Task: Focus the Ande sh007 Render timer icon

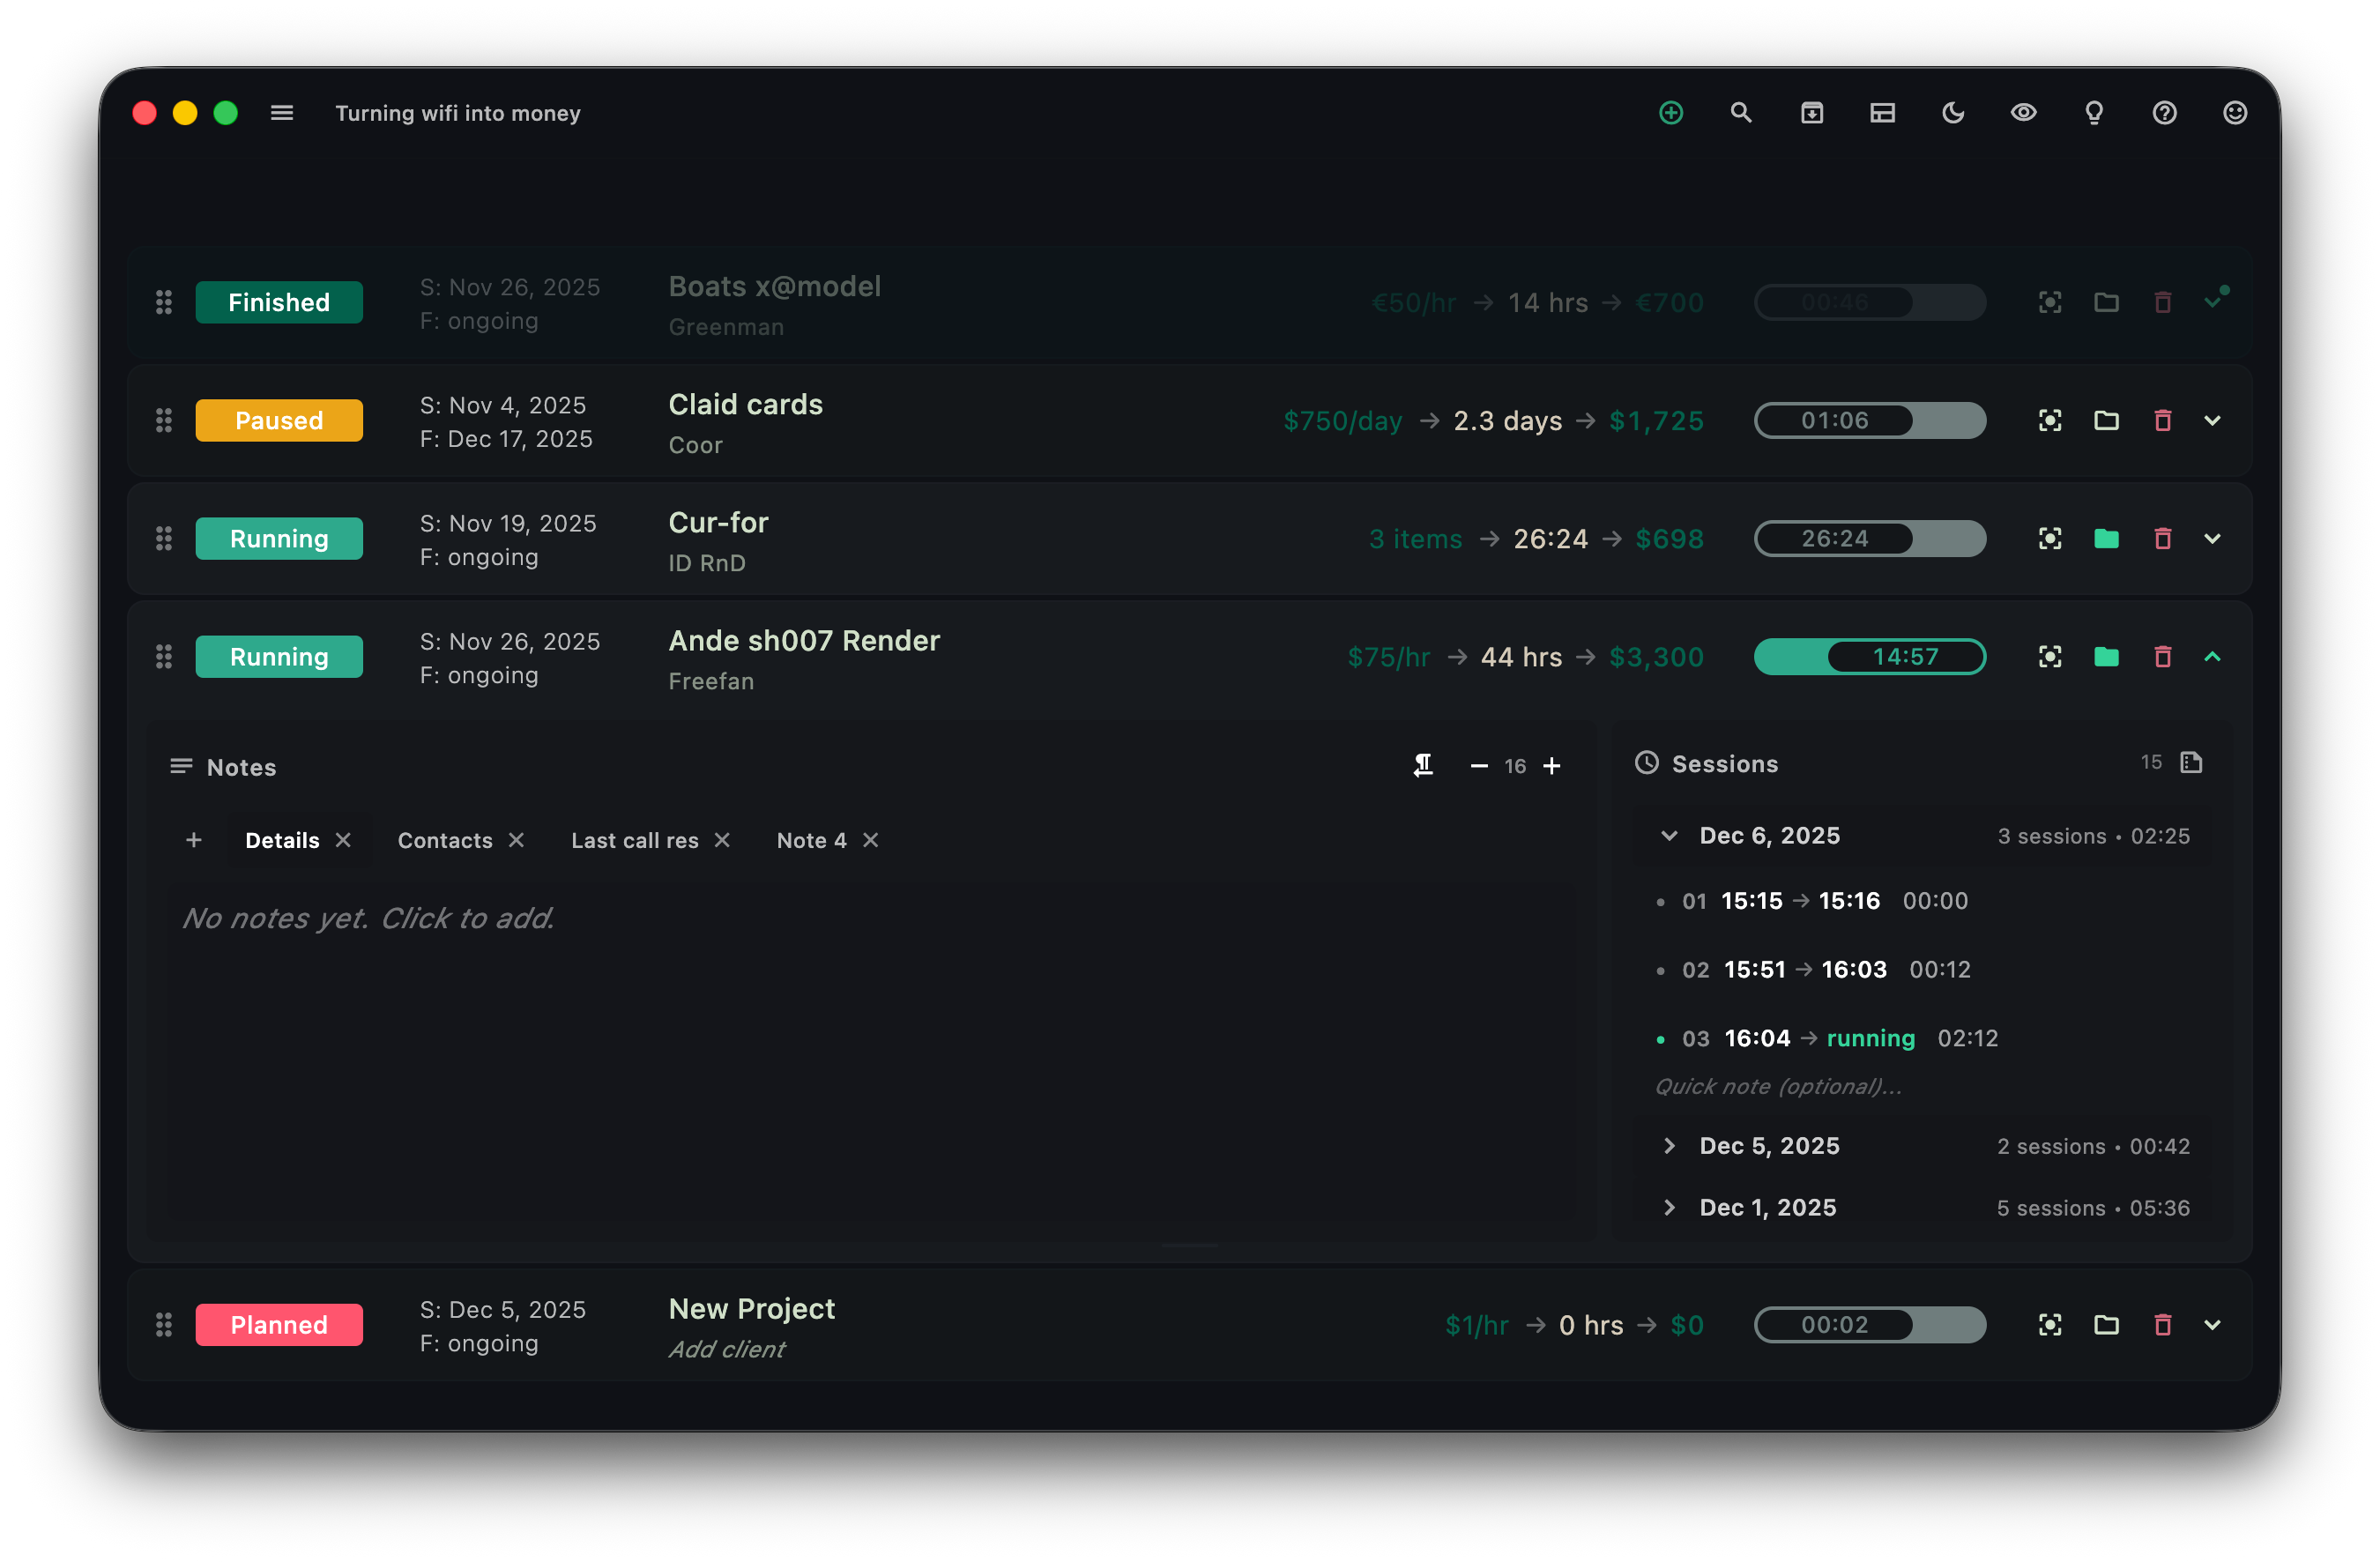Action: pos(2049,656)
